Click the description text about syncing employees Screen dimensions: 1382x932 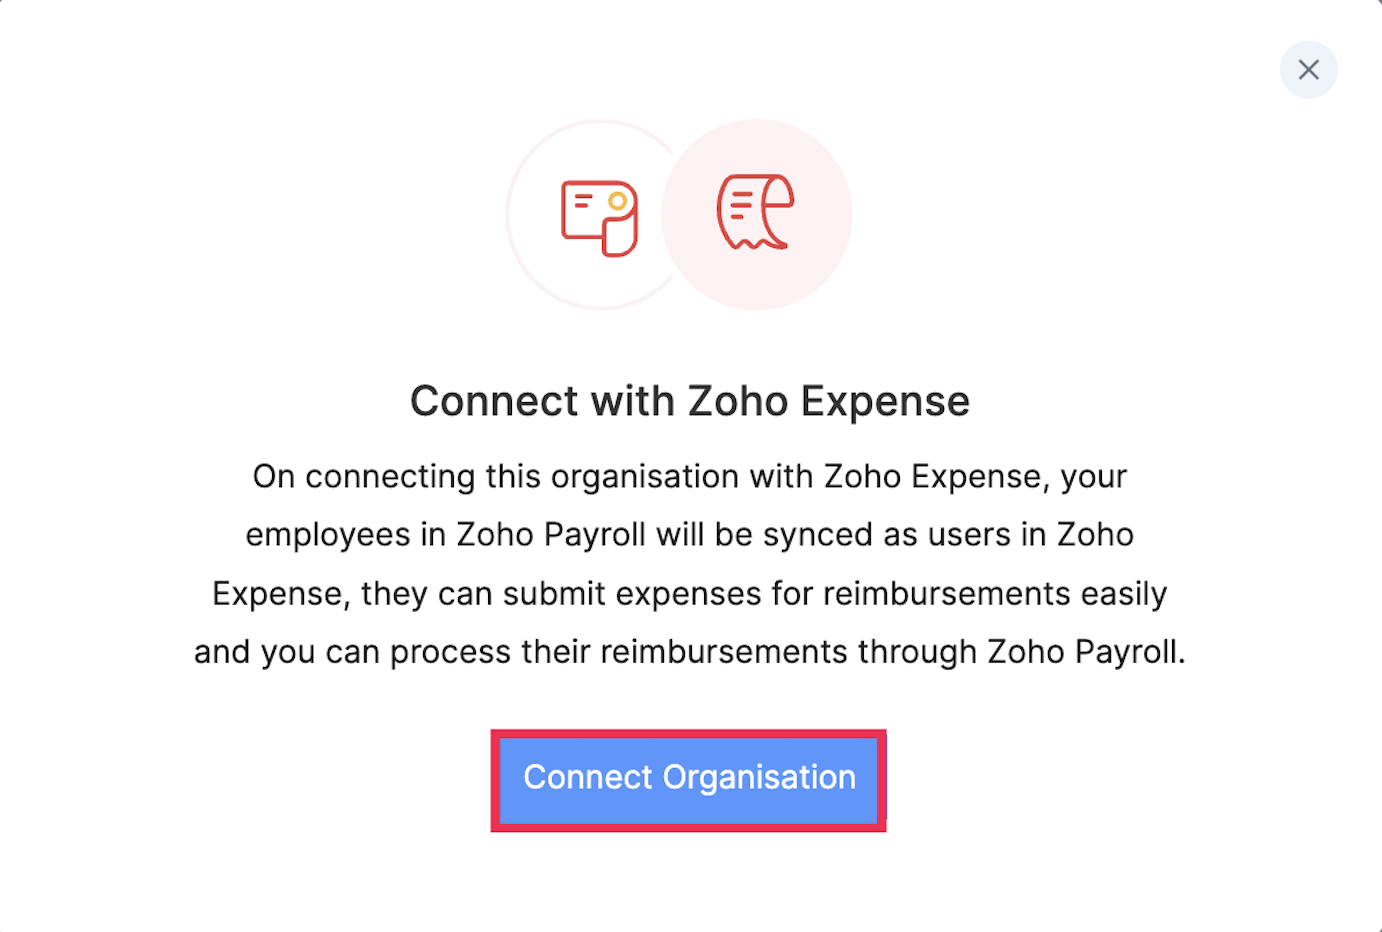[x=688, y=534]
